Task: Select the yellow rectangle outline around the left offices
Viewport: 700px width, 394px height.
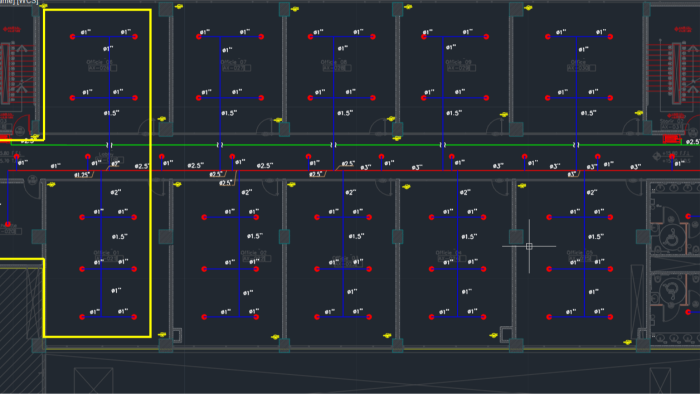Action: coord(97,173)
